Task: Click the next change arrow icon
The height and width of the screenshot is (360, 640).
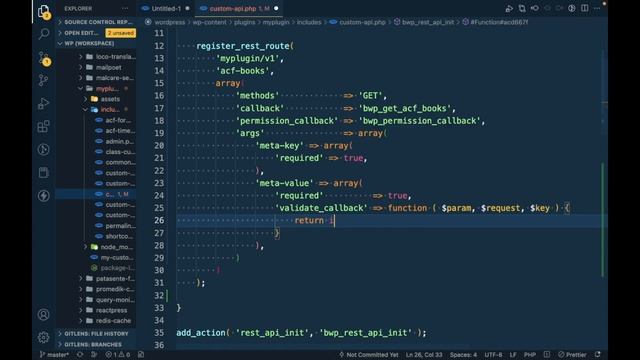Action: [x=559, y=8]
